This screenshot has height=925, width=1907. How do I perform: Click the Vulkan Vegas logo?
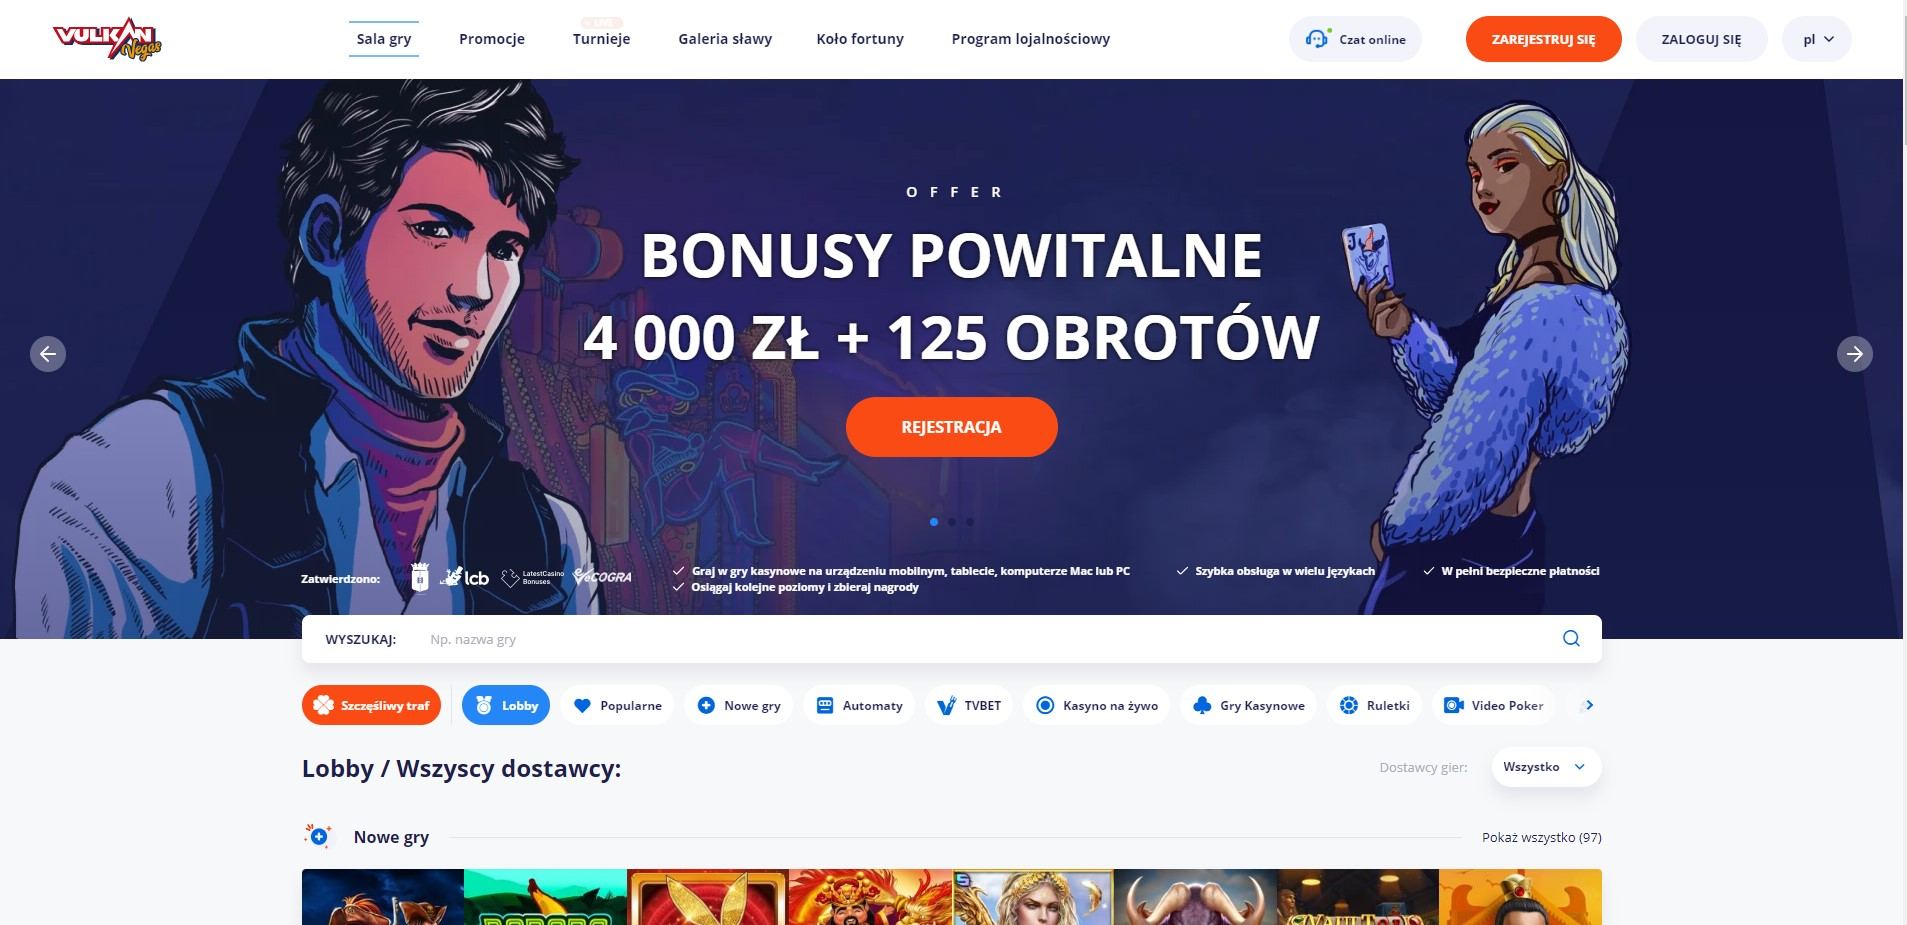pos(107,40)
